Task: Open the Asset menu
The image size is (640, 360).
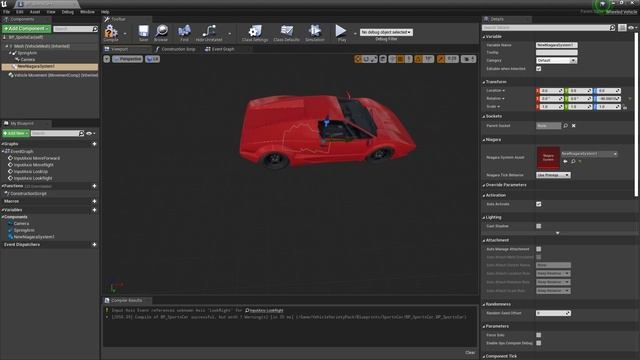Action: pyautogui.click(x=35, y=12)
